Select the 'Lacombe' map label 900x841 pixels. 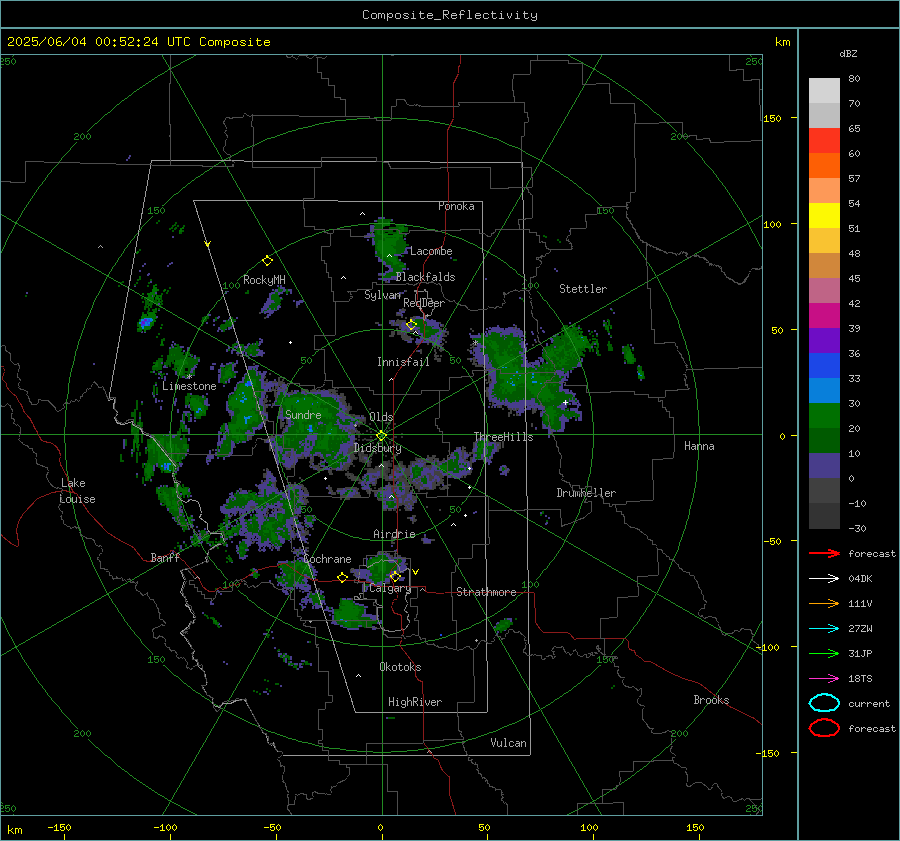pos(431,251)
